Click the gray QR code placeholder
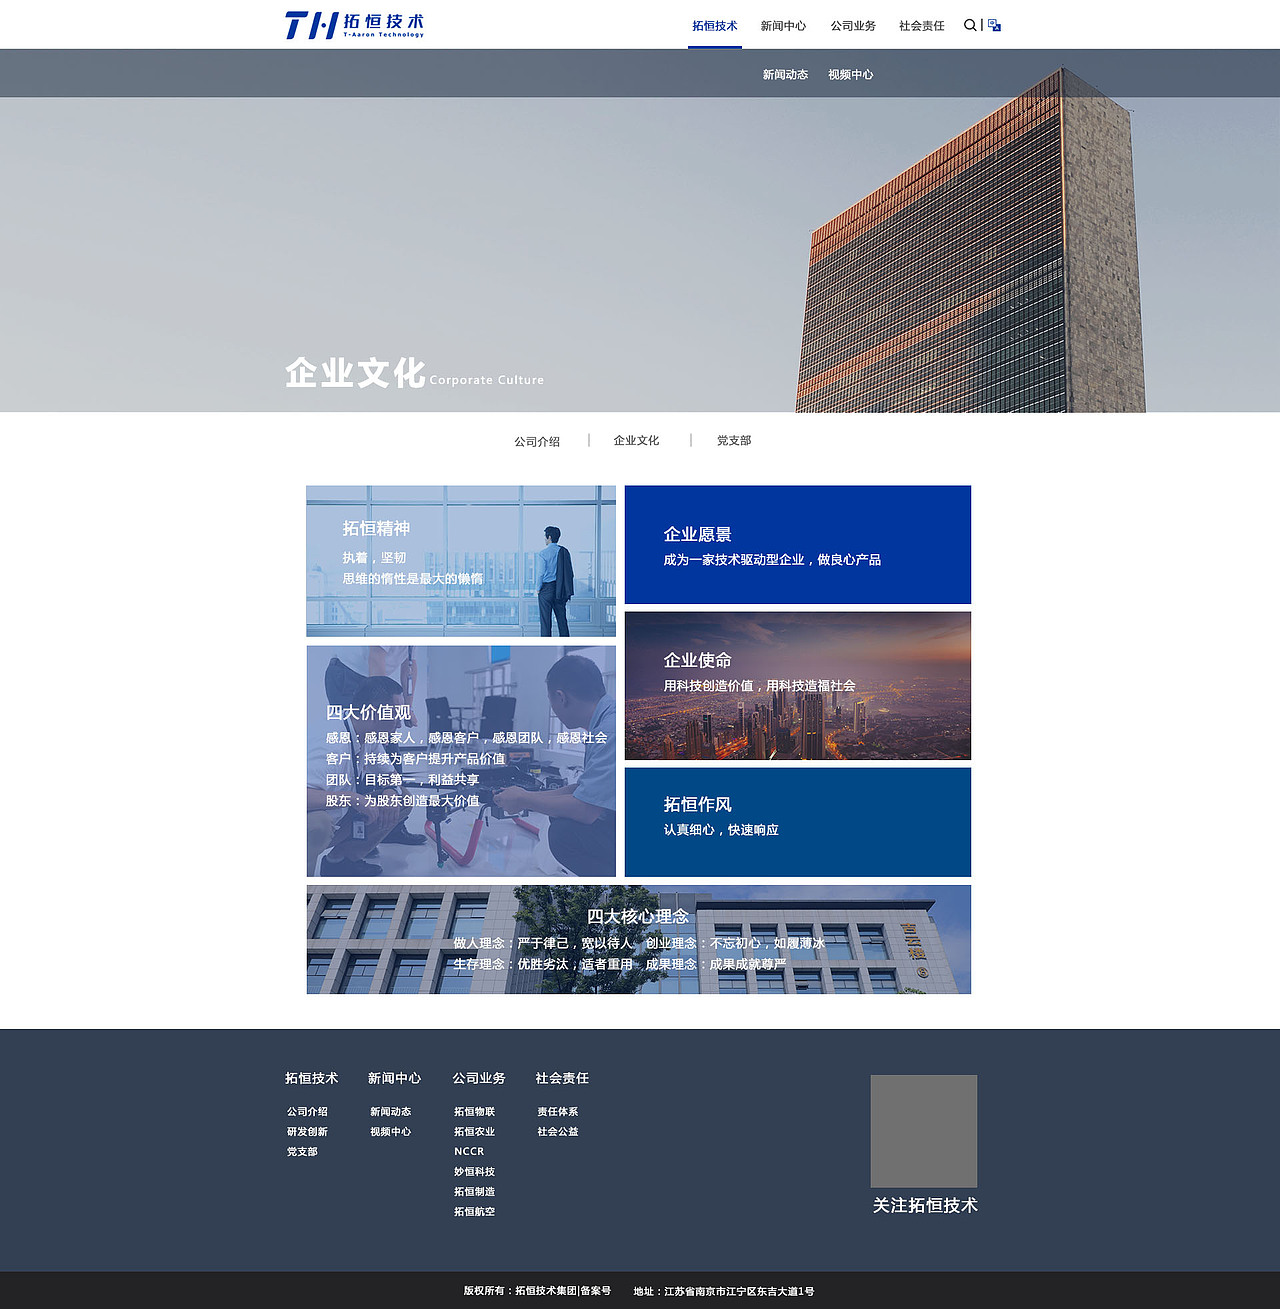The image size is (1280, 1309). [x=924, y=1131]
